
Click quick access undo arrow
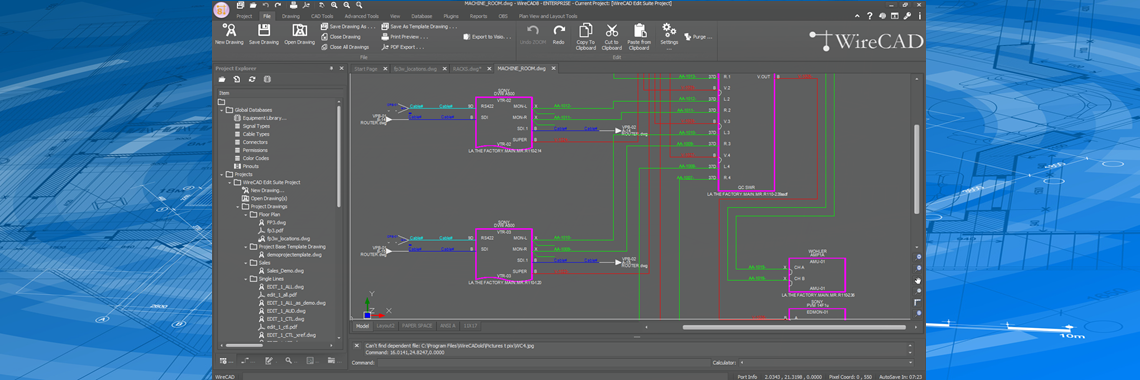266,4
